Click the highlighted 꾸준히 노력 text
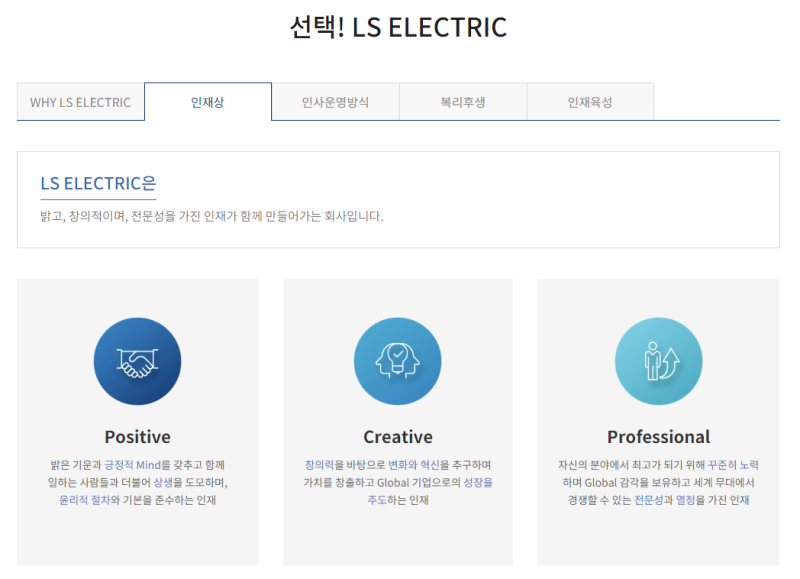800x579 pixels. pyautogui.click(x=732, y=465)
